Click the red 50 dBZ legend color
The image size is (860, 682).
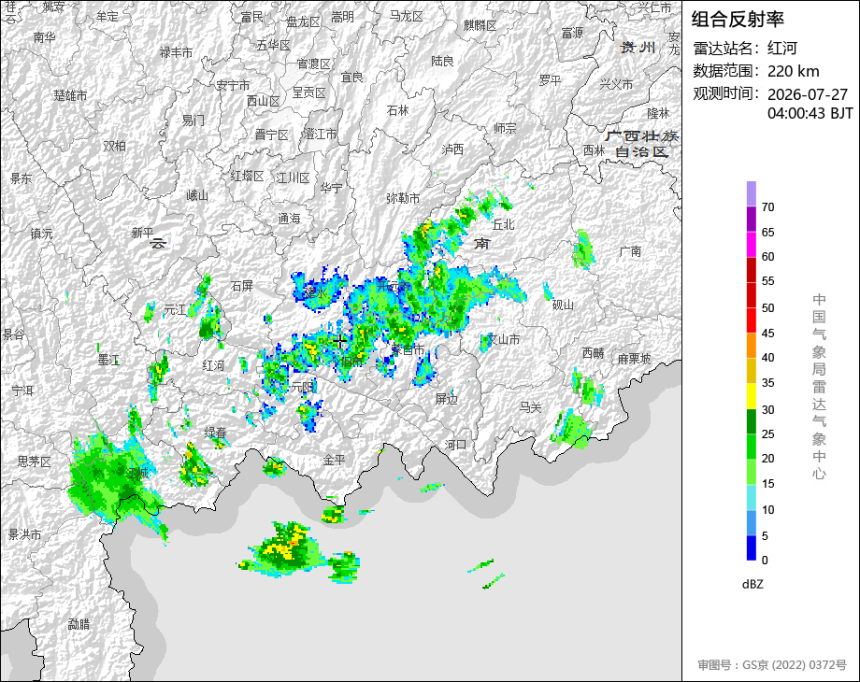coord(751,295)
